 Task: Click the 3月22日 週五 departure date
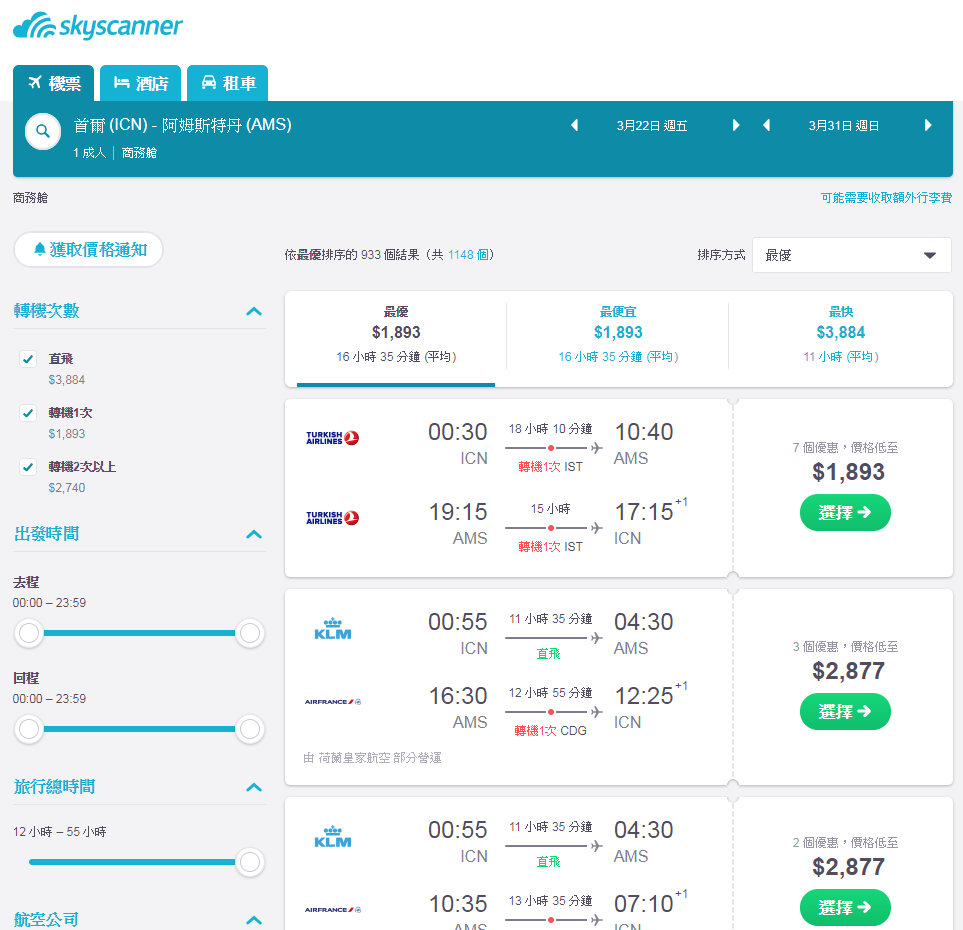pyautogui.click(x=652, y=126)
